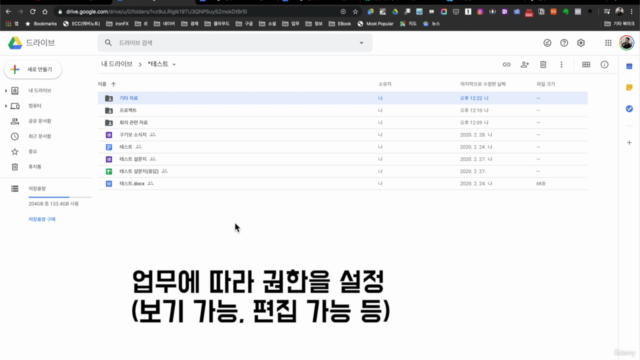Select the 구기모 소식지 form file
Viewport: 640px width, 360px height.
pos(342,135)
